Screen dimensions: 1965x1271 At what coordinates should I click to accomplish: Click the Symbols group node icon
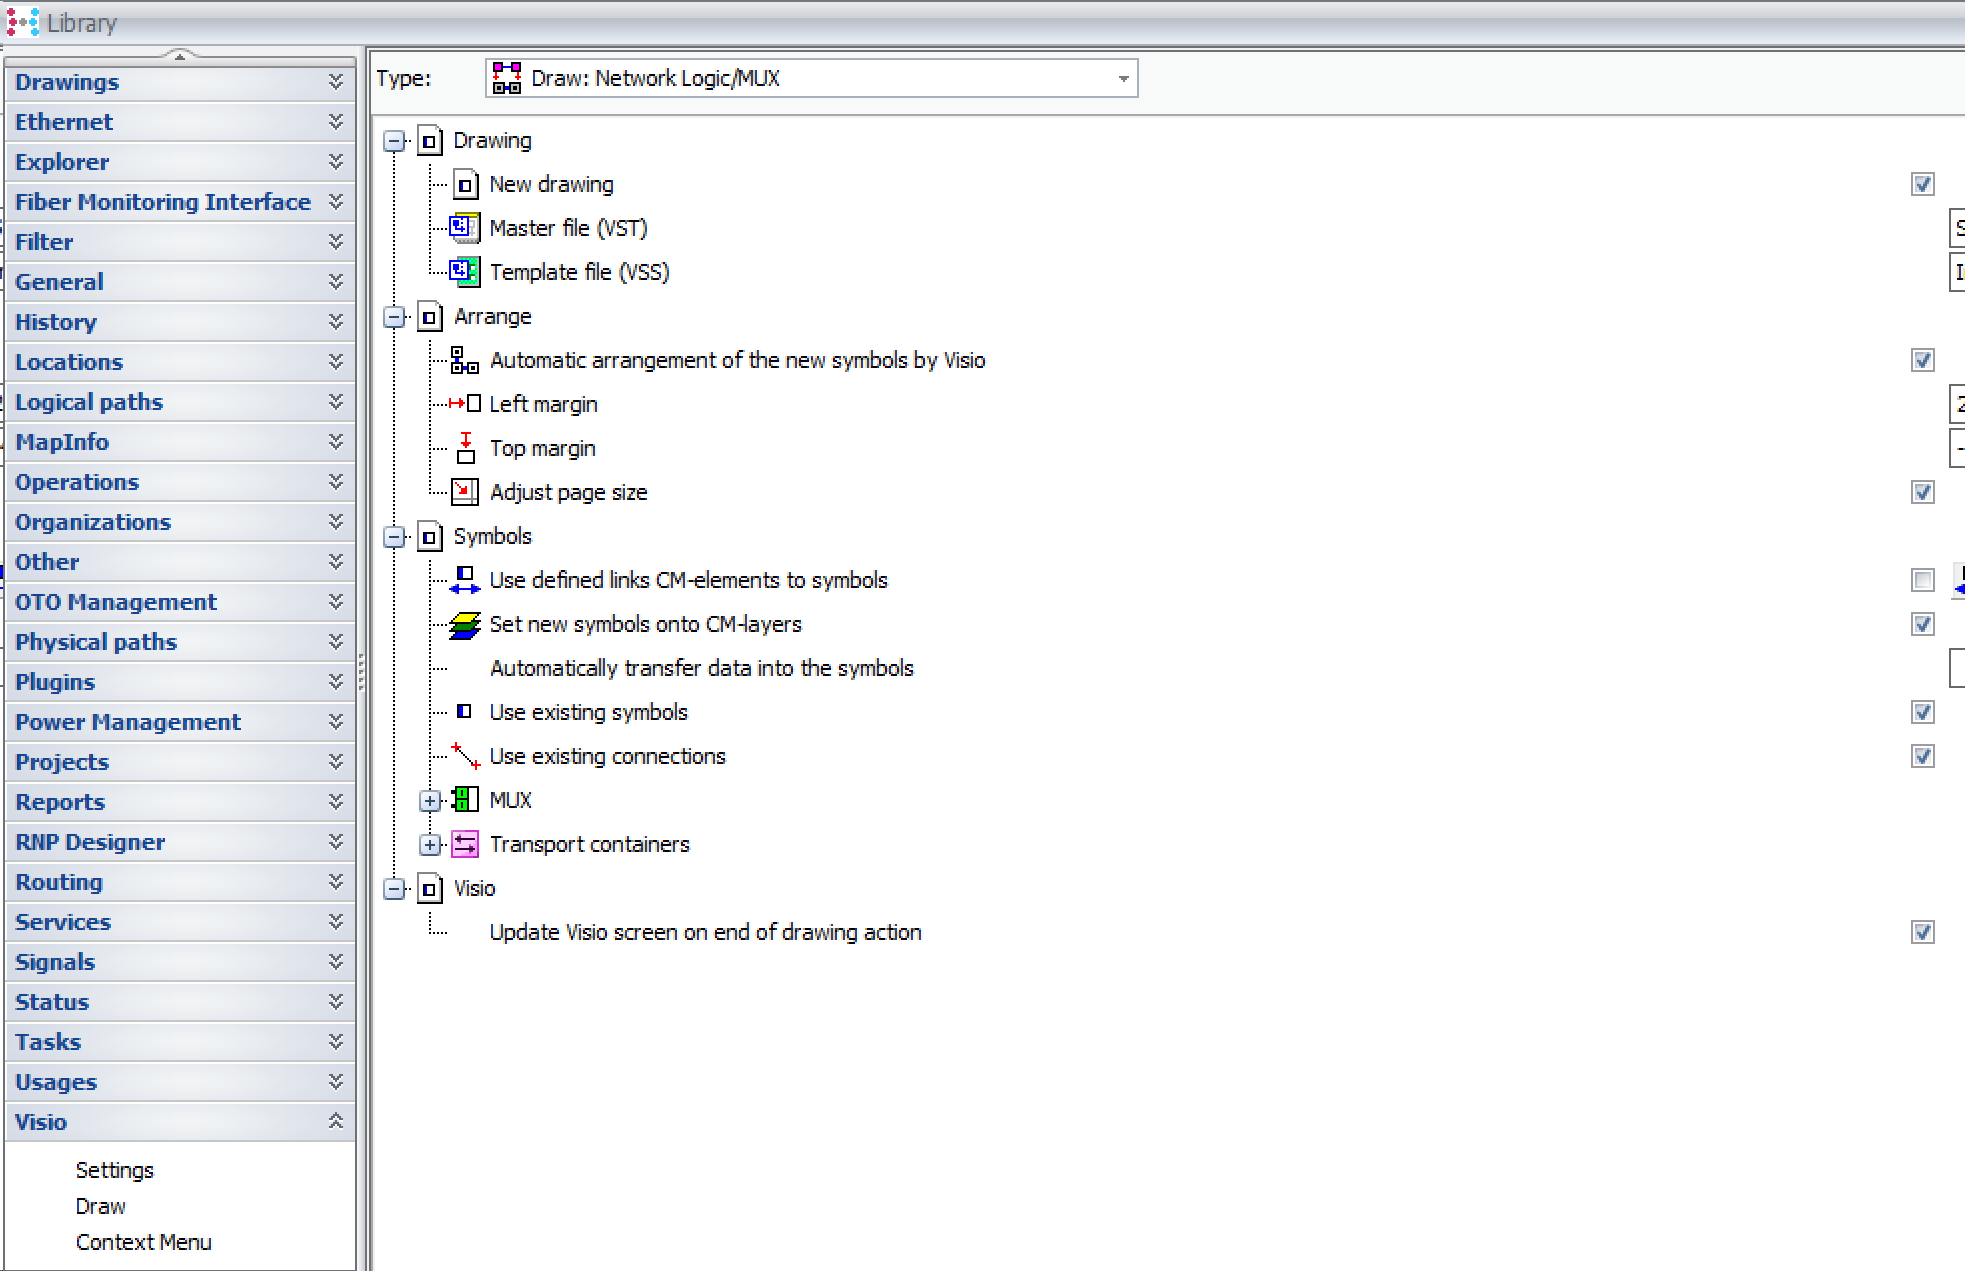tap(430, 537)
